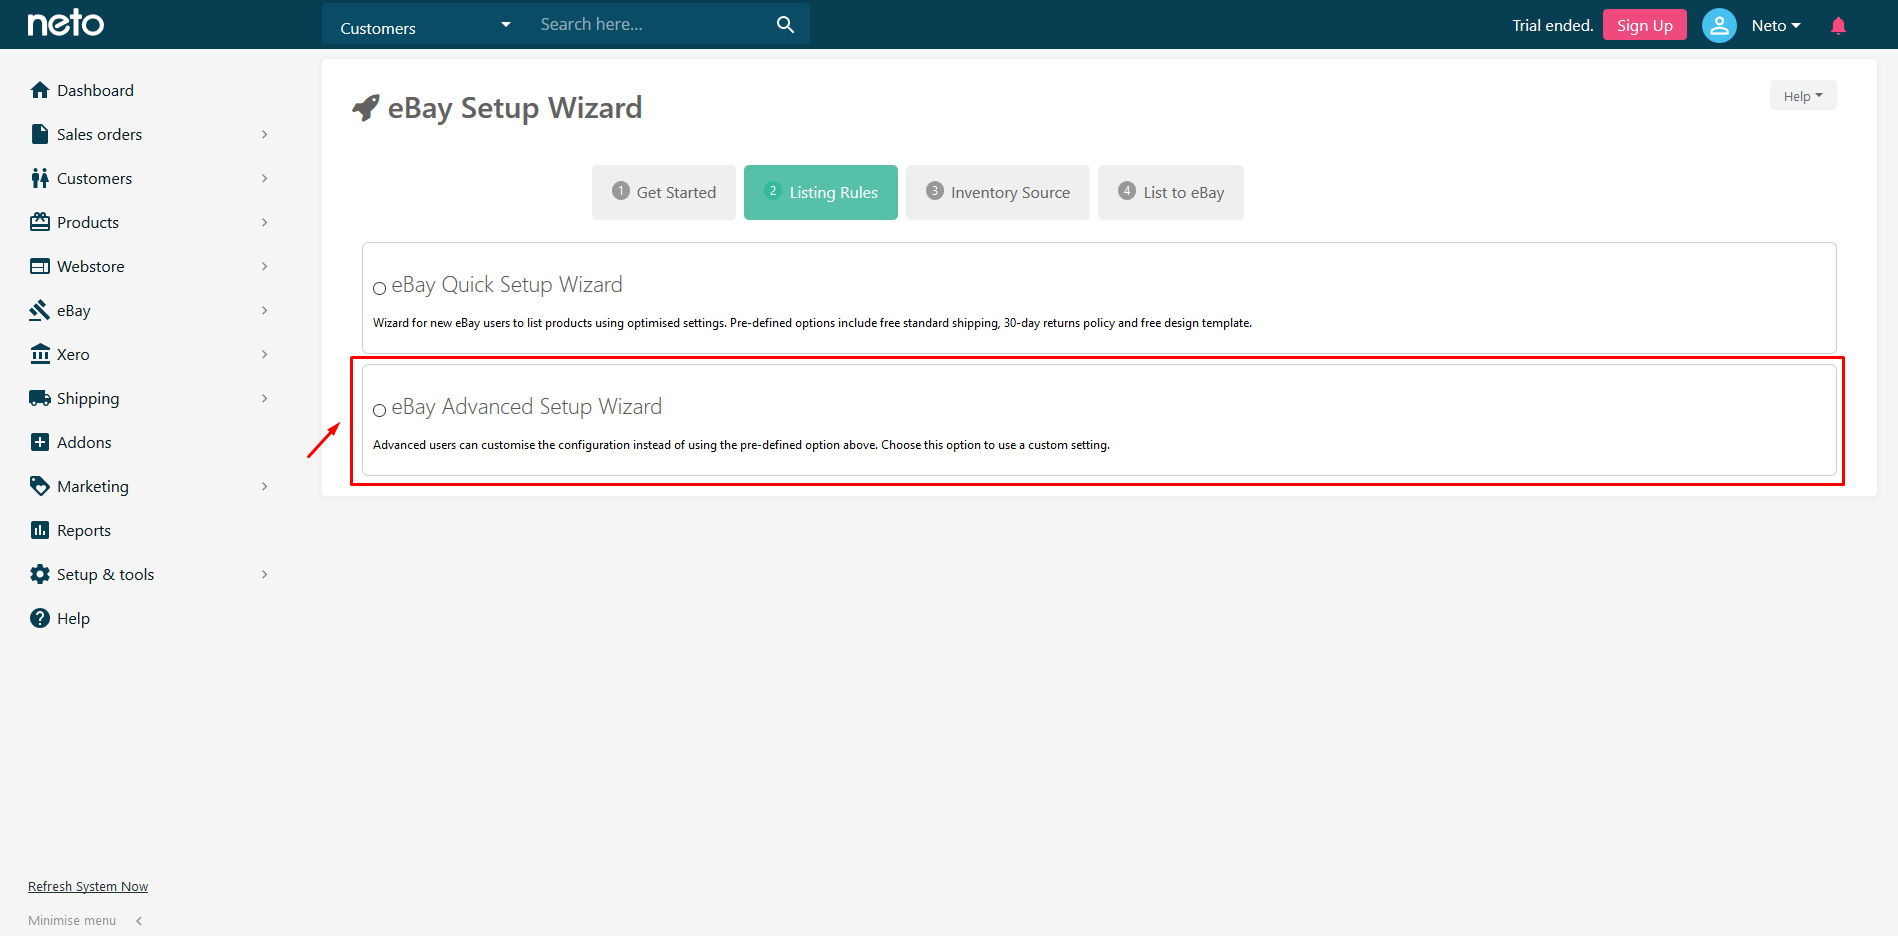Go to the Get Started step
The width and height of the screenshot is (1898, 936).
pos(664,192)
